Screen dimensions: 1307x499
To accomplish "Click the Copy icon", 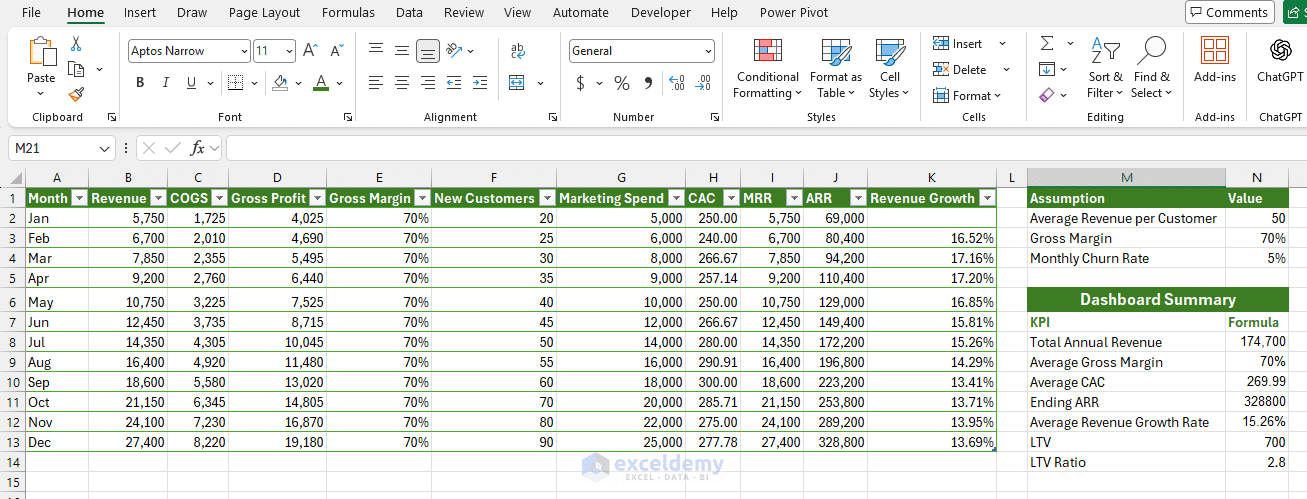I will pos(76,69).
